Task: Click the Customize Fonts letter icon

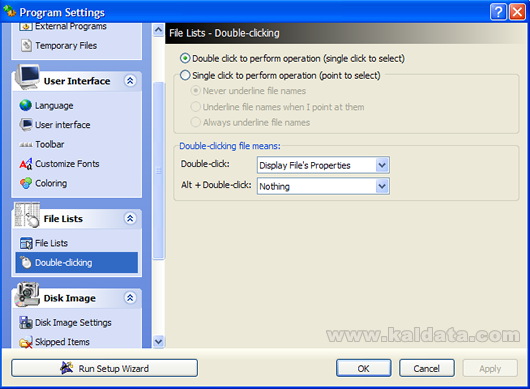Action: pyautogui.click(x=26, y=164)
